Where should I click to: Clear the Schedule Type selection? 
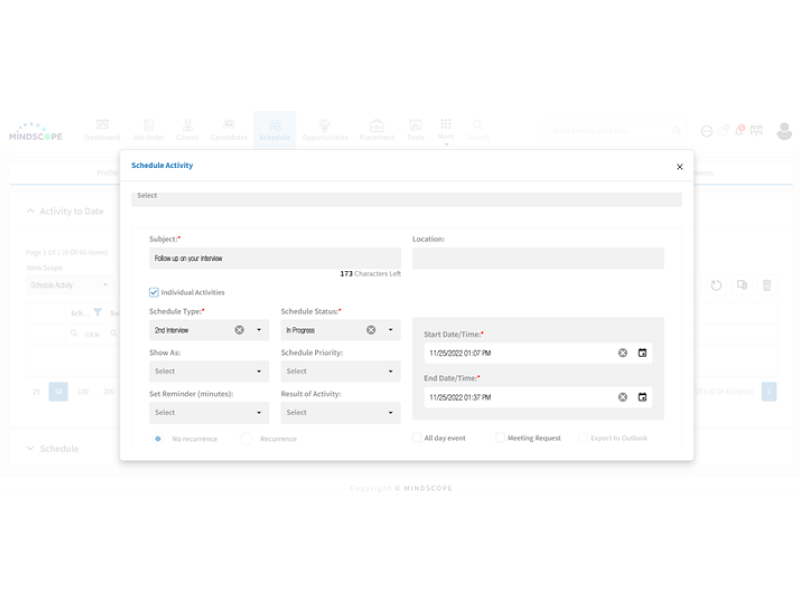pyautogui.click(x=237, y=330)
